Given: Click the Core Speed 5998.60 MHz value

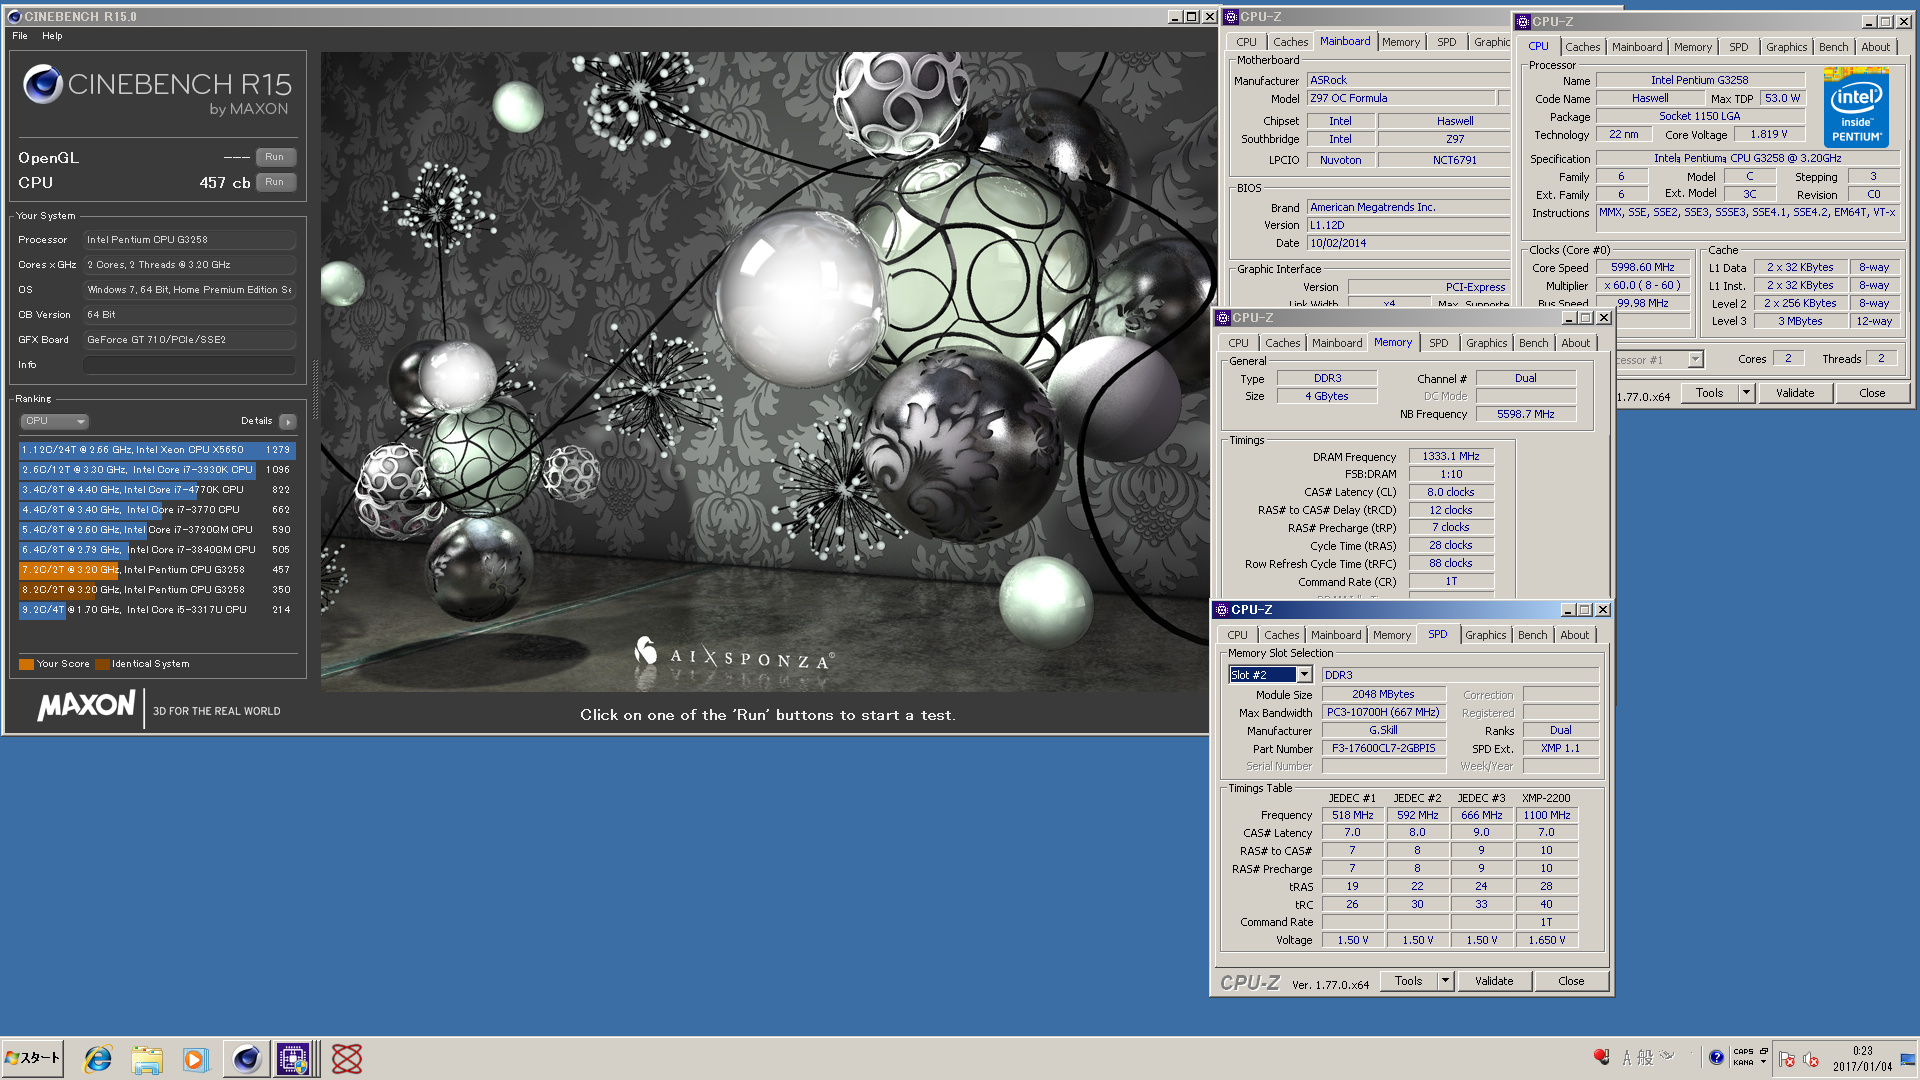Looking at the screenshot, I should [x=1642, y=268].
